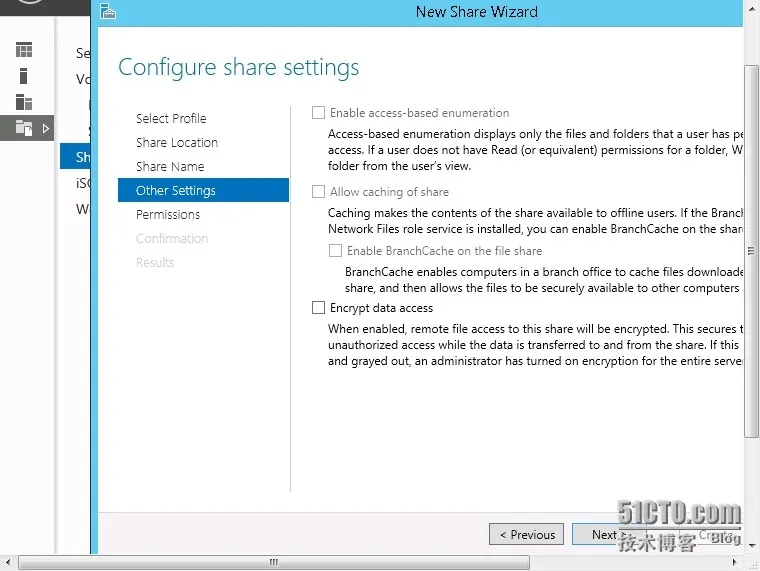Viewport: 760px width, 571px height.
Task: Click the Configure share settings heading
Action: tap(238, 67)
